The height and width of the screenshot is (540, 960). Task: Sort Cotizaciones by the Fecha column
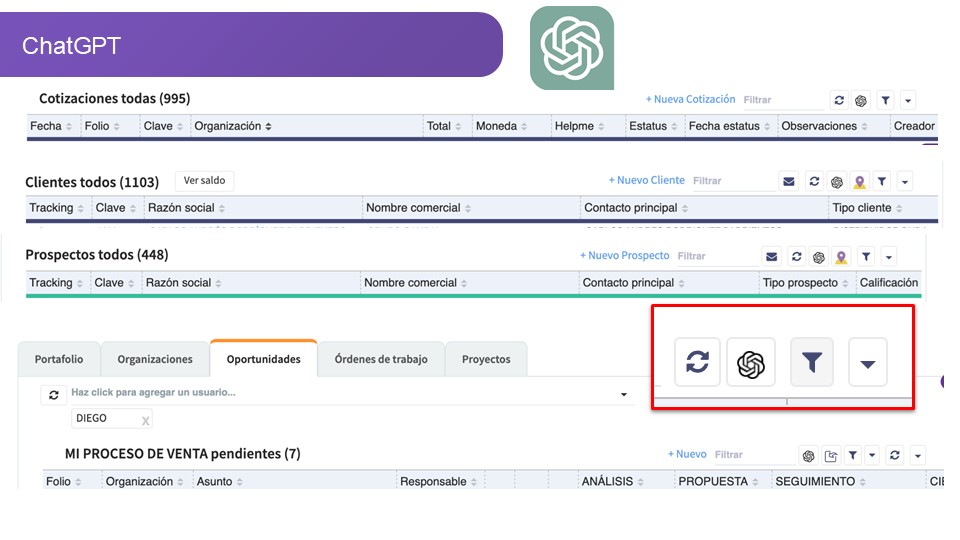[51, 126]
